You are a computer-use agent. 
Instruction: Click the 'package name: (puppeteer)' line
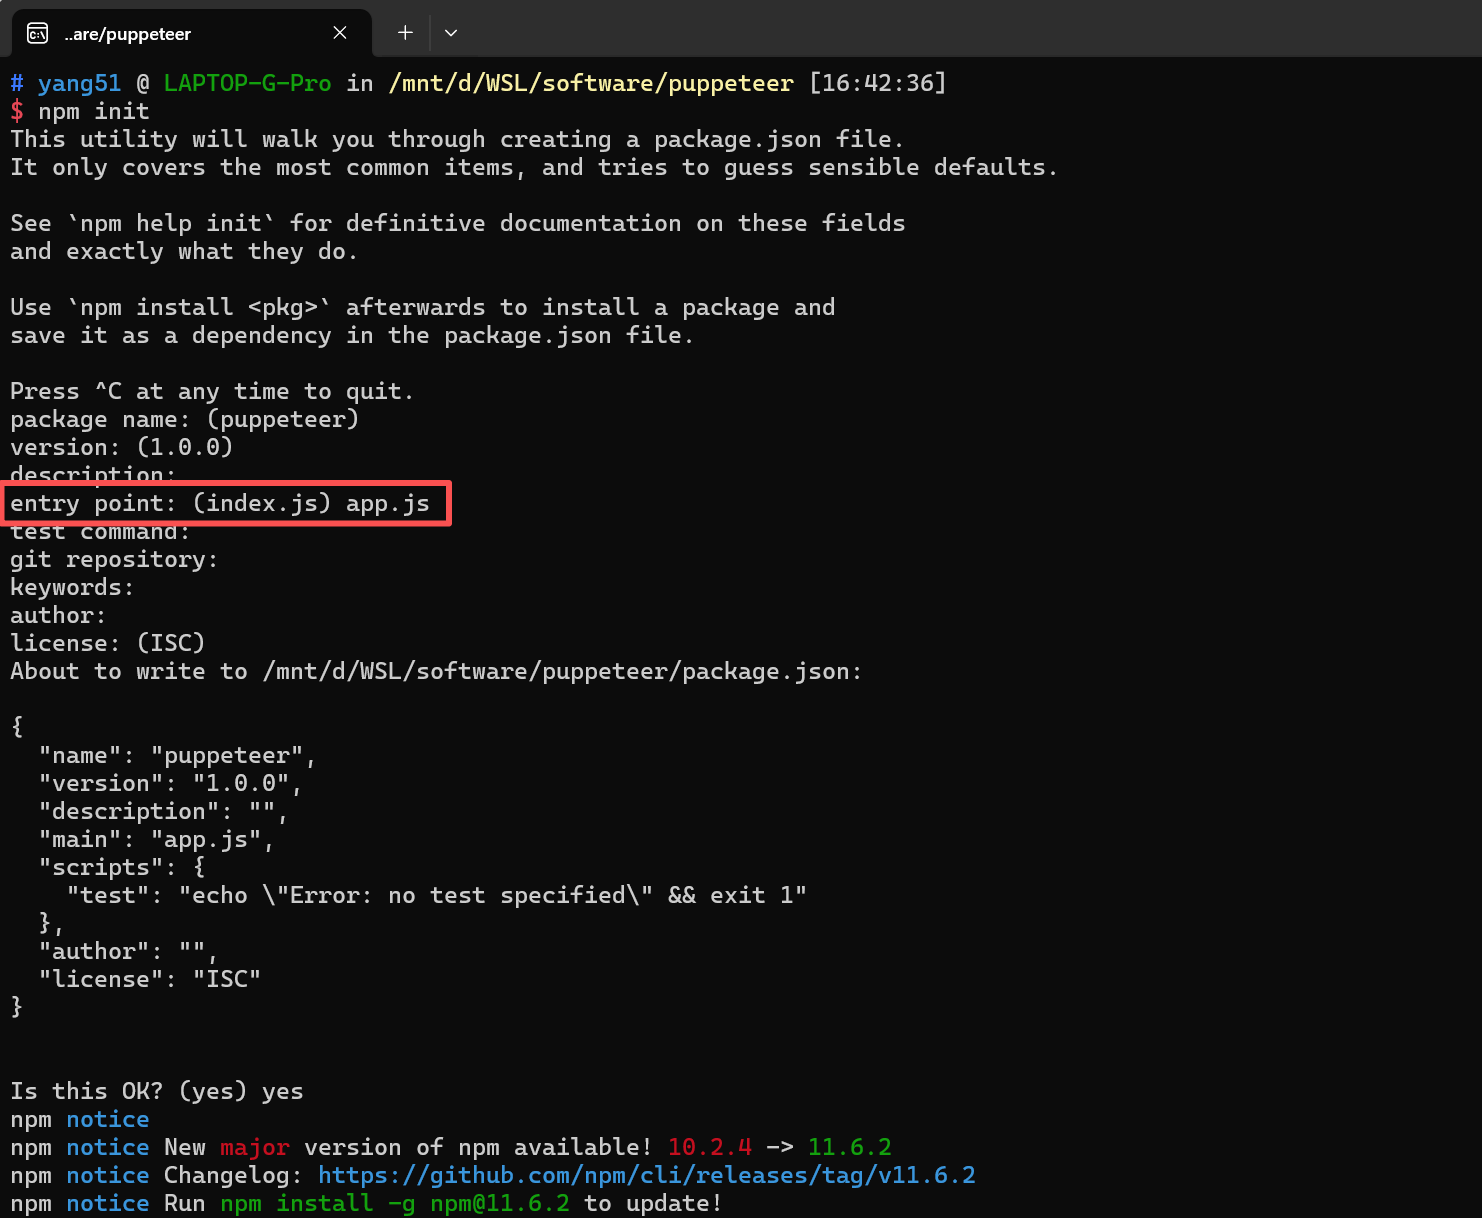point(185,419)
